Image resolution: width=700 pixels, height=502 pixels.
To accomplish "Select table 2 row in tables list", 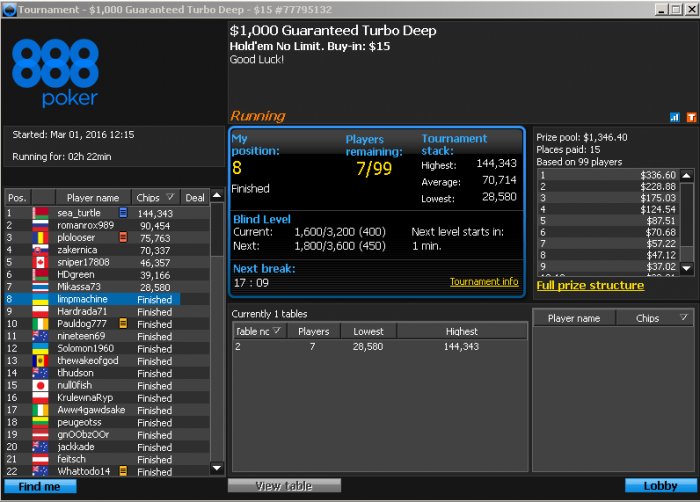I will click(x=379, y=347).
